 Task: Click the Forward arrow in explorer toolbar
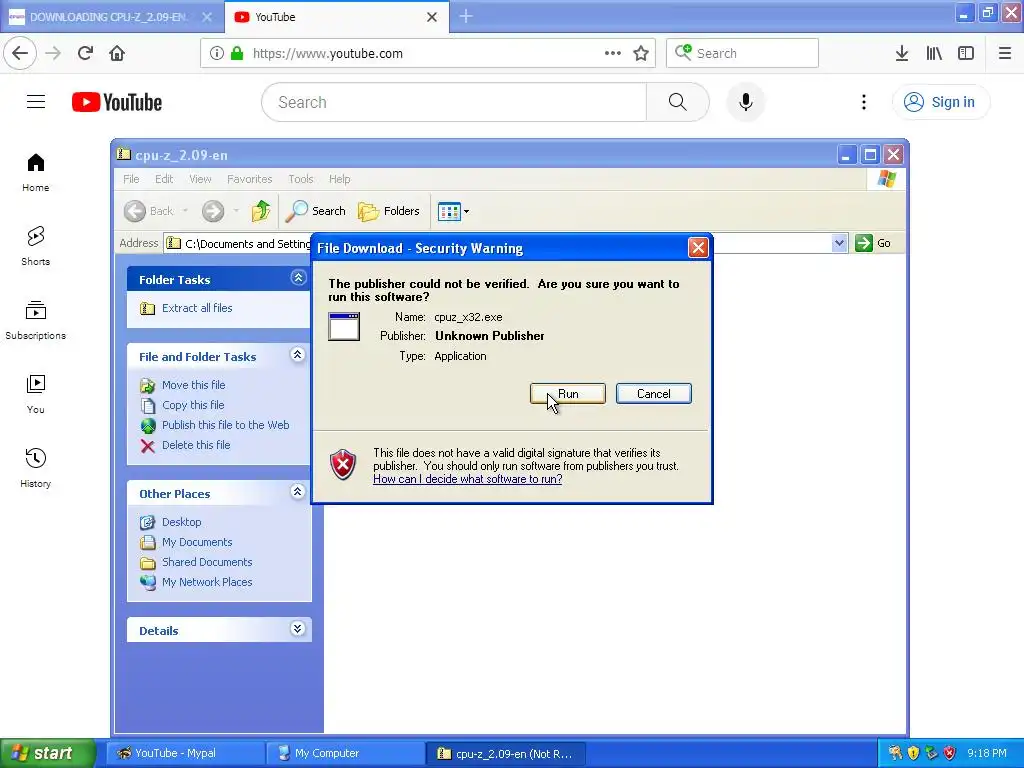pyautogui.click(x=213, y=211)
